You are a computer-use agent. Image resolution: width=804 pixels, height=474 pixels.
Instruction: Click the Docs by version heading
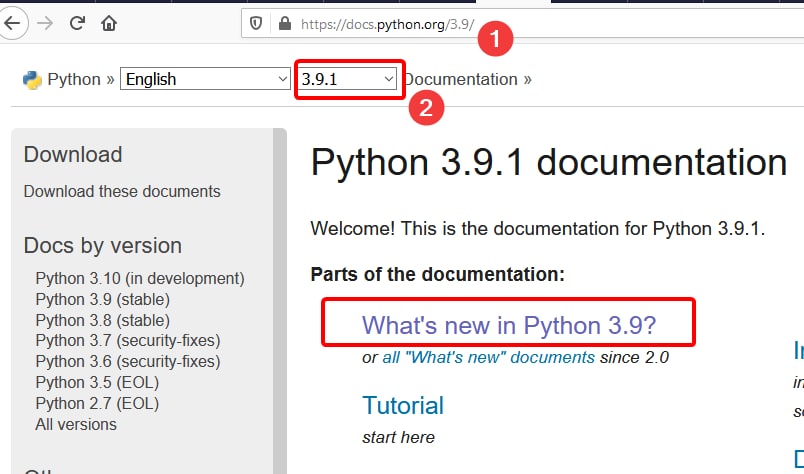point(103,246)
